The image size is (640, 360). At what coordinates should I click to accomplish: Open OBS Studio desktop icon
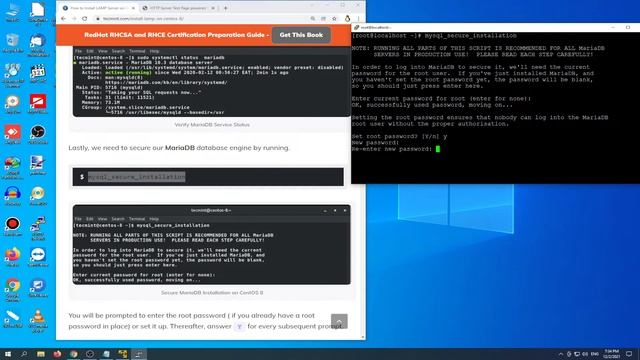(38, 134)
